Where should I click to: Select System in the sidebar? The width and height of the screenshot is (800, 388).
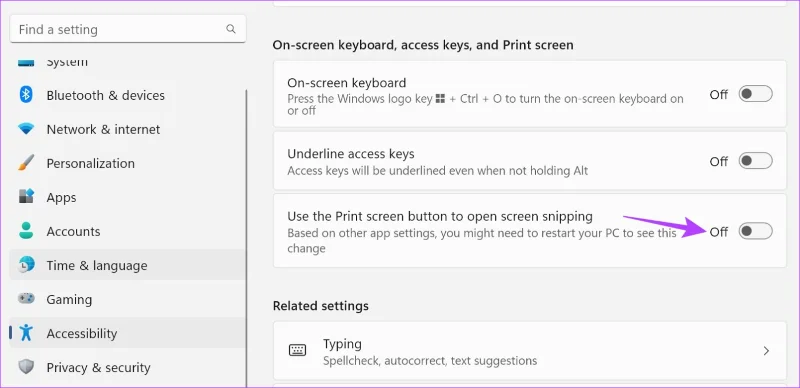pyautogui.click(x=128, y=64)
